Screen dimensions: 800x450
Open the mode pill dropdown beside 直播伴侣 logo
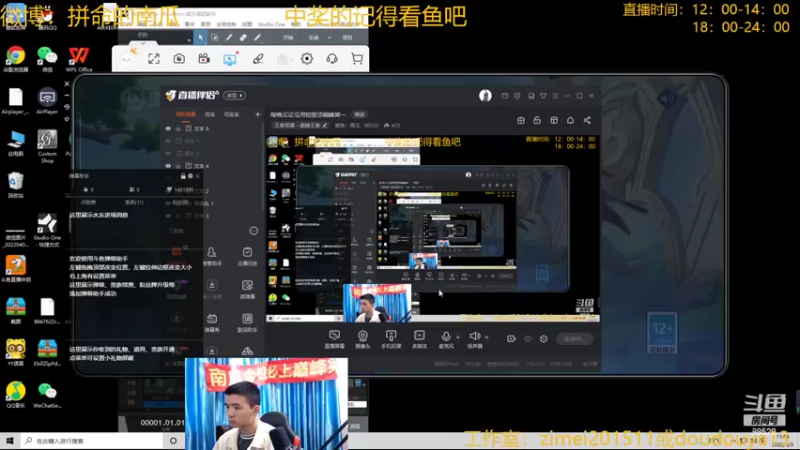point(235,95)
